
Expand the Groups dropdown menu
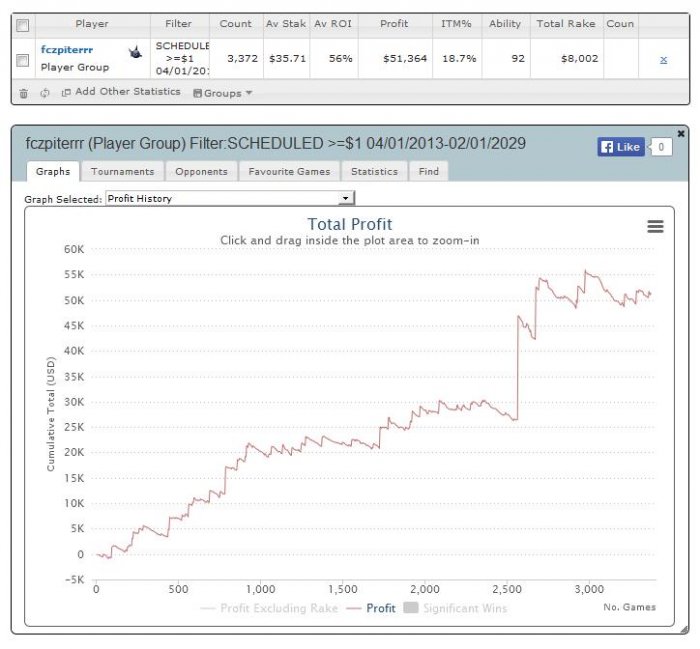[x=223, y=93]
